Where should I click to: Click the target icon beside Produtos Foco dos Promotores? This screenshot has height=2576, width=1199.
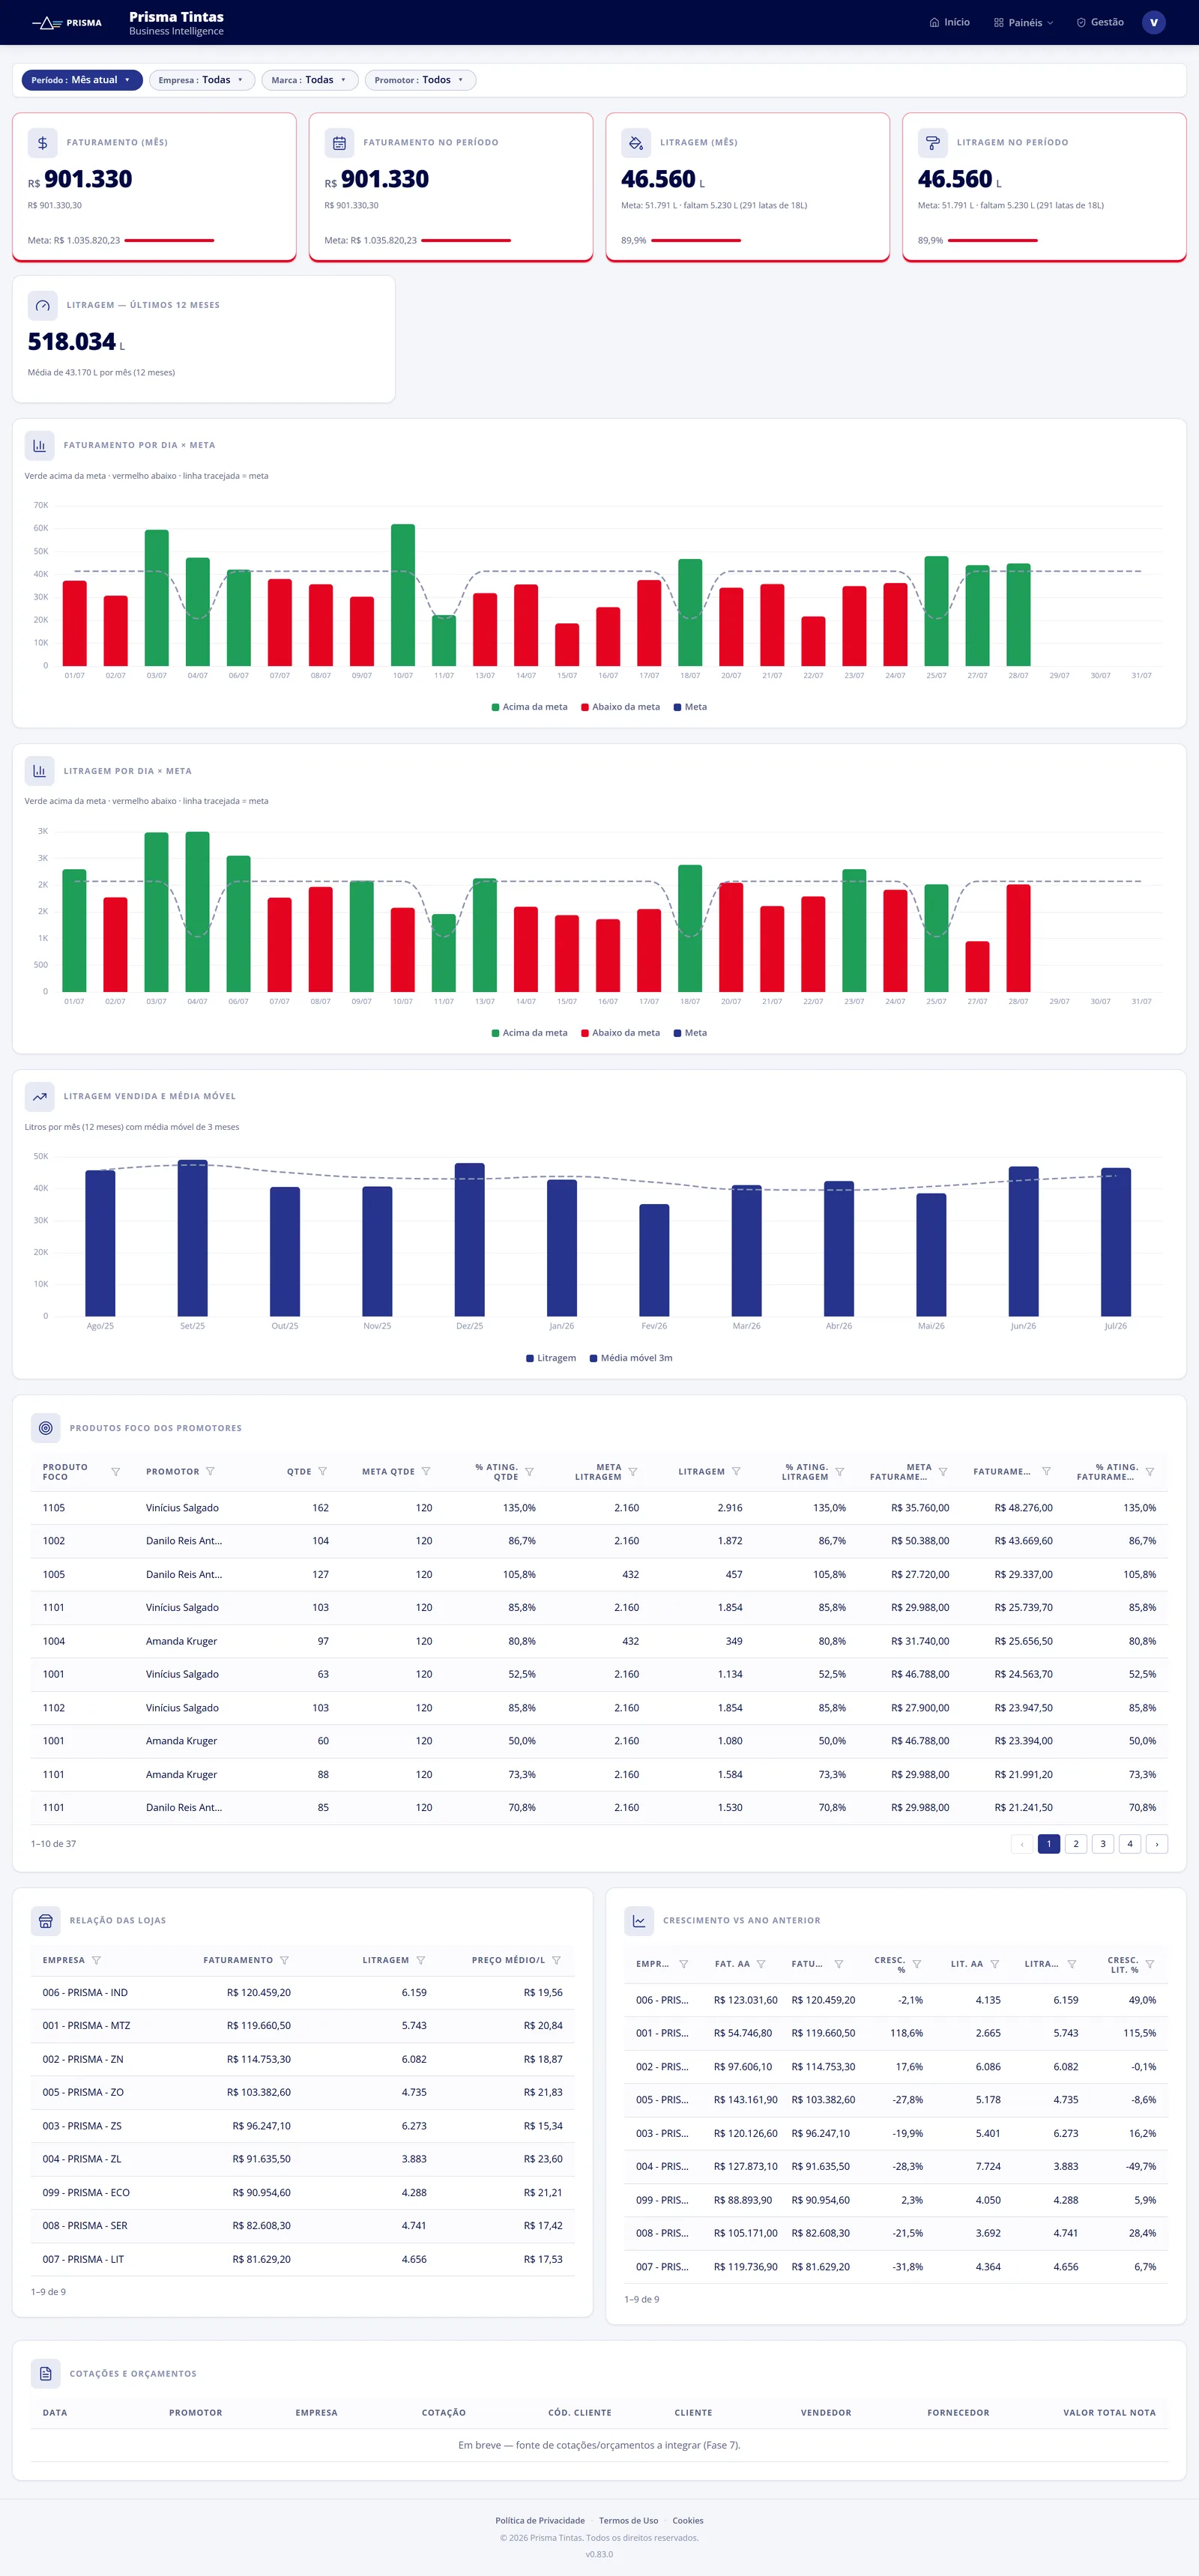click(45, 1428)
